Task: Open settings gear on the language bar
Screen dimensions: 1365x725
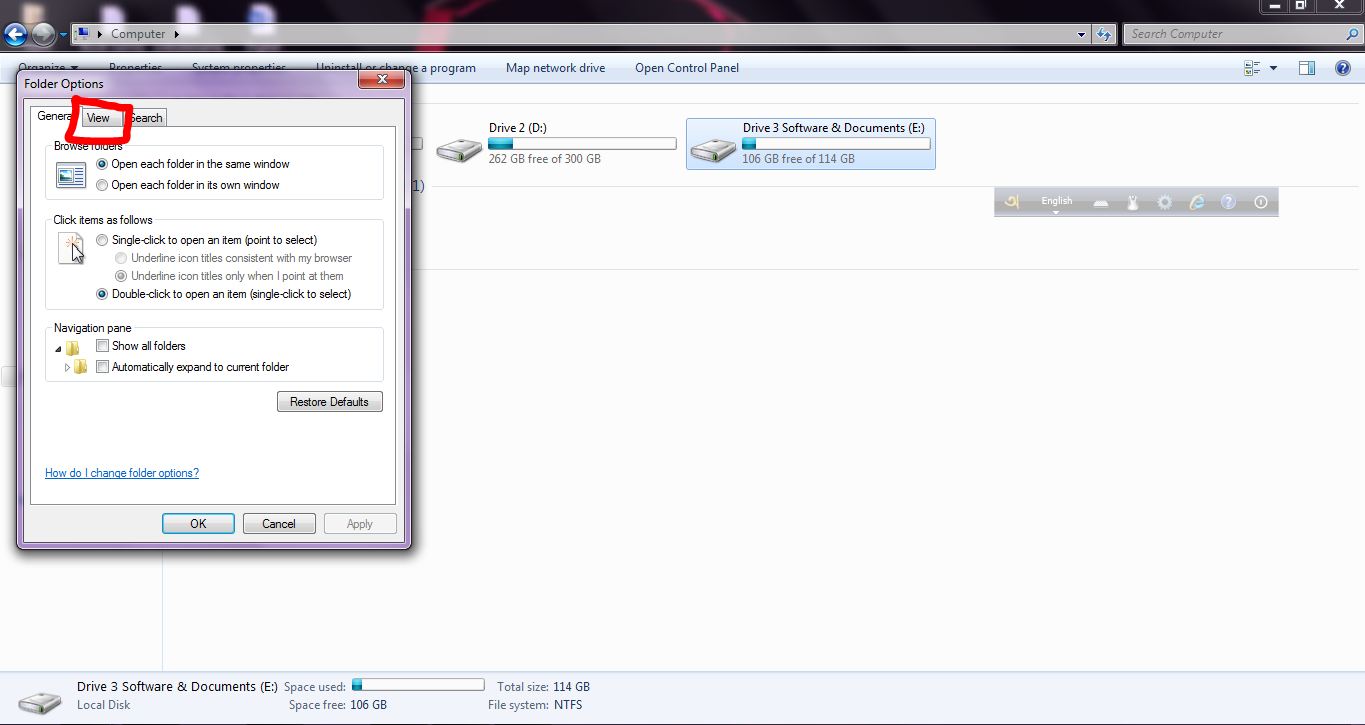Action: tap(1164, 202)
